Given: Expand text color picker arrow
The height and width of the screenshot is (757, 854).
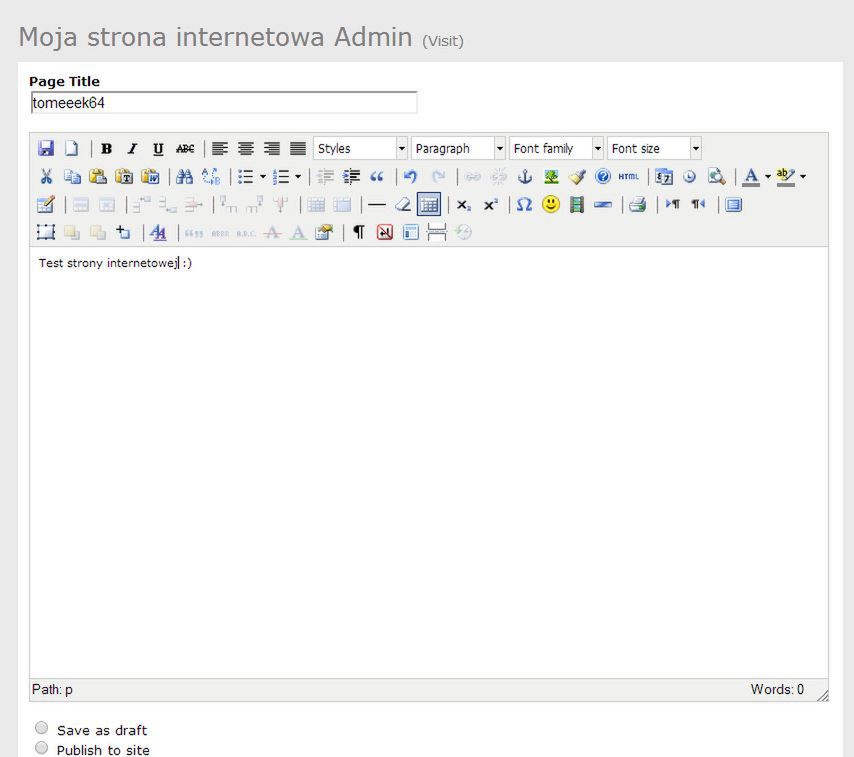Looking at the screenshot, I should point(768,176).
